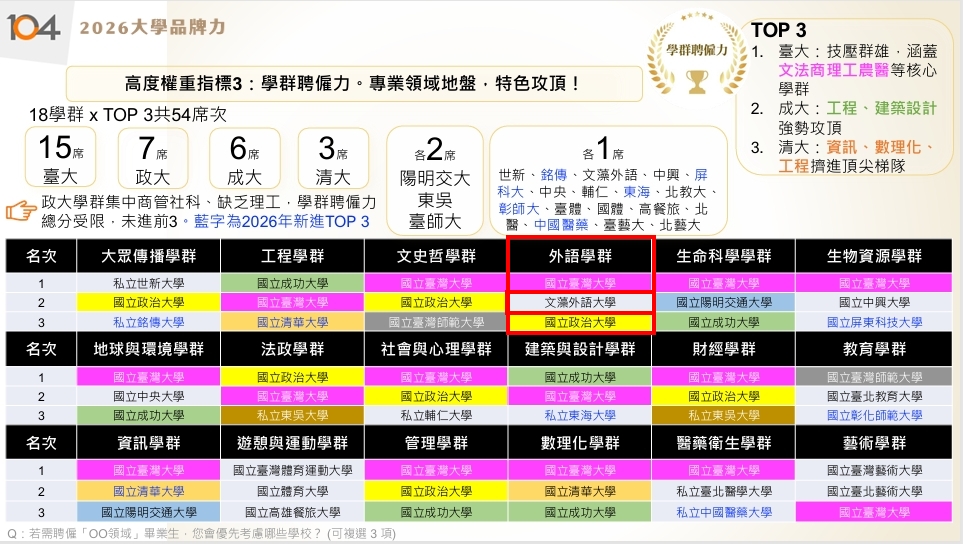The image size is (963, 544).
Task: Select the 資訊學群 column header
Action: [148, 442]
